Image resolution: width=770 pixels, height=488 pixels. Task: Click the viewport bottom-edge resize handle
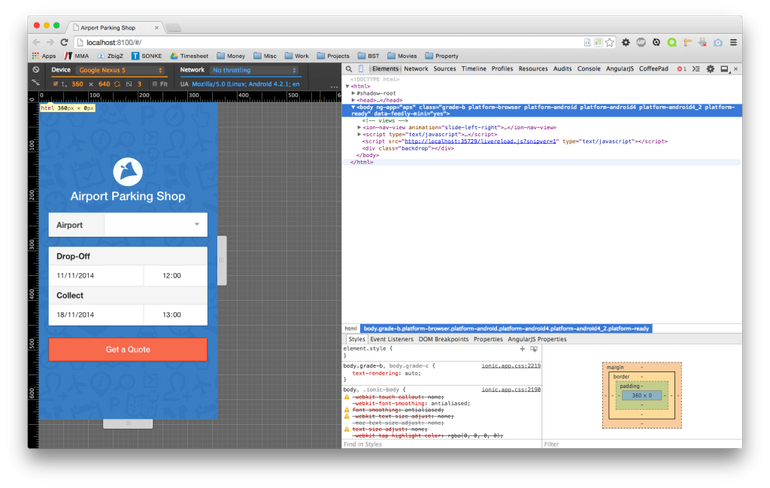click(128, 424)
